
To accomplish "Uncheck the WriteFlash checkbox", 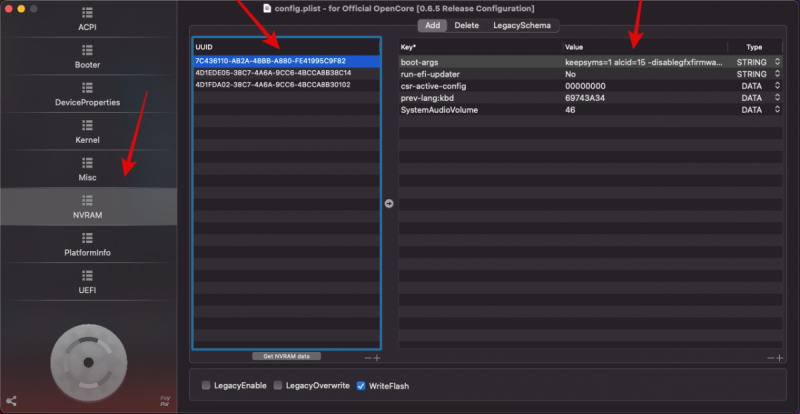I will tap(361, 385).
